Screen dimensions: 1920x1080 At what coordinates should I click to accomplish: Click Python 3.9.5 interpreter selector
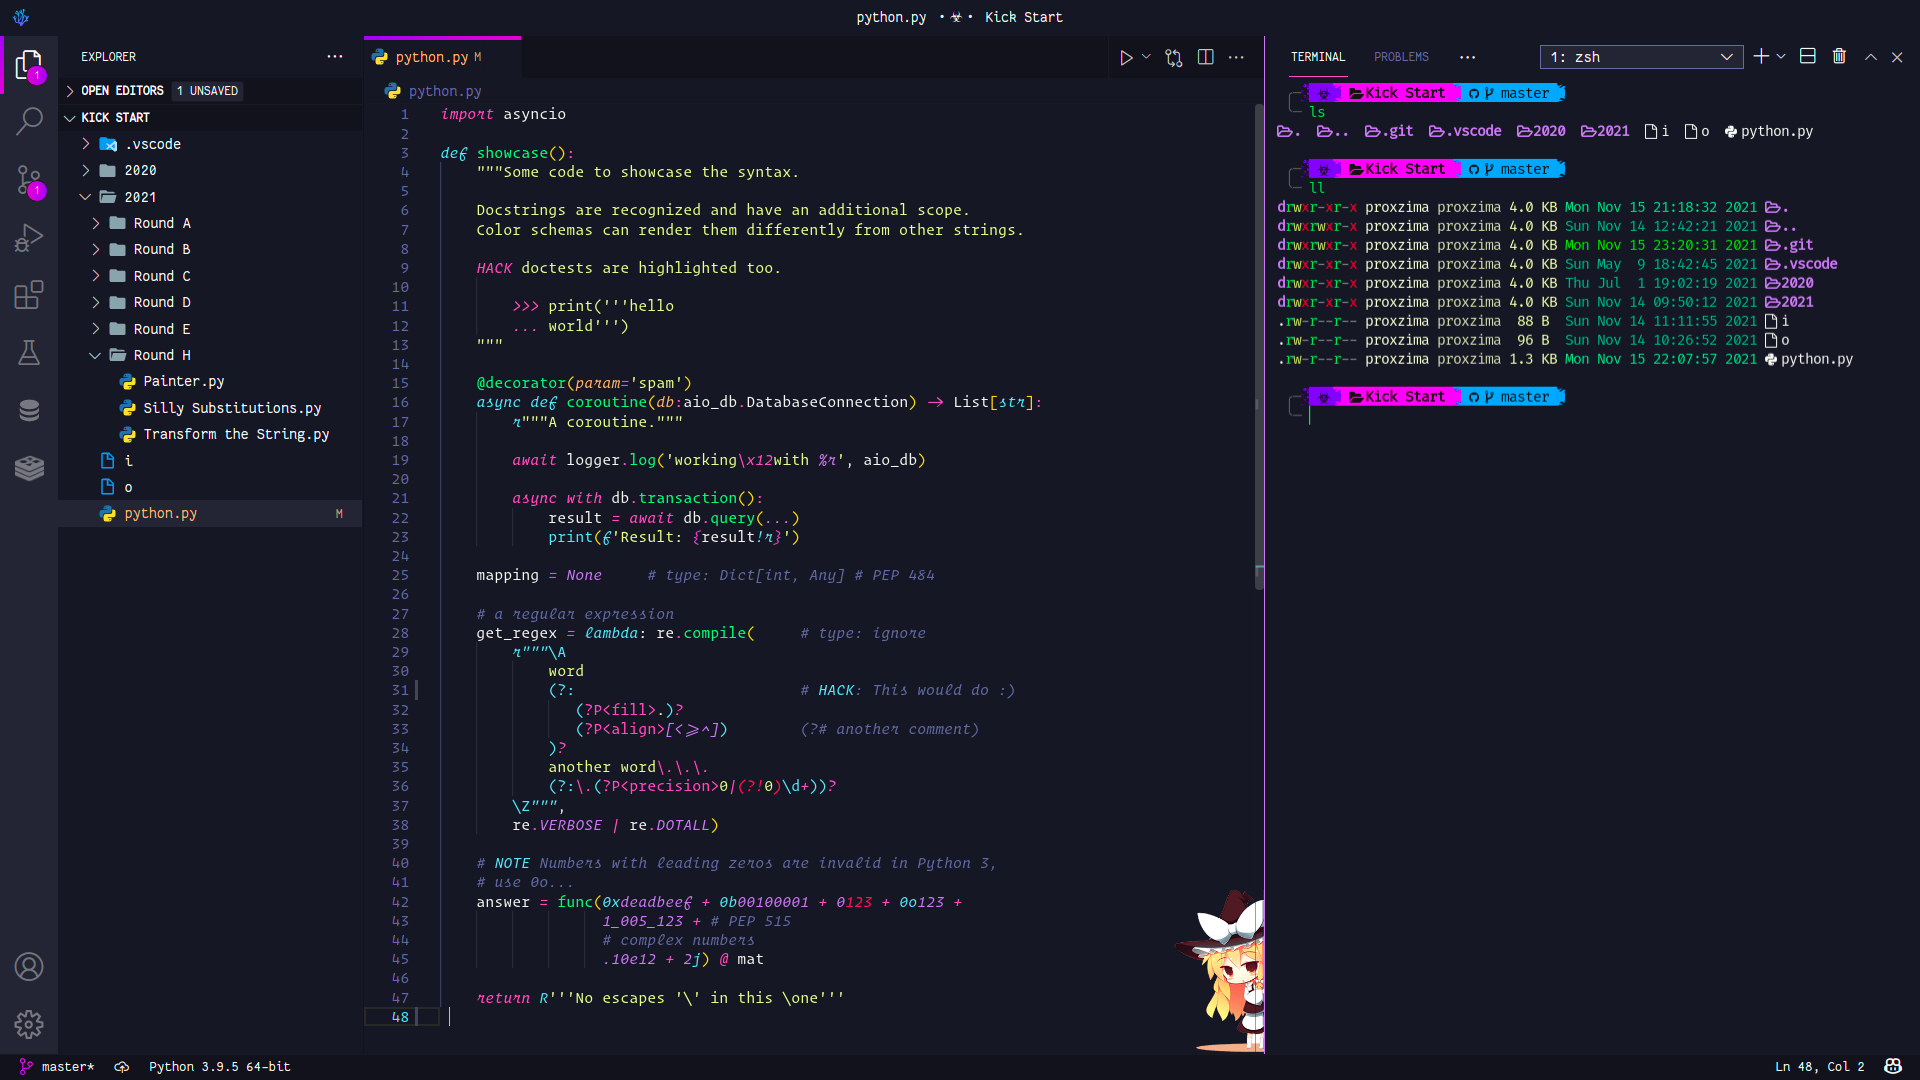pyautogui.click(x=219, y=1067)
